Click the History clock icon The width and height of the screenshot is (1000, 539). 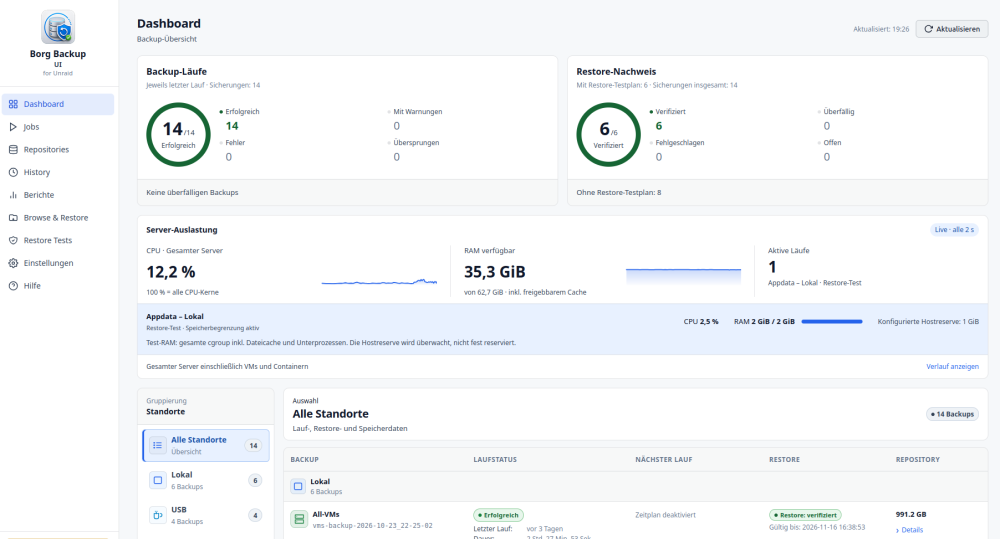13,172
